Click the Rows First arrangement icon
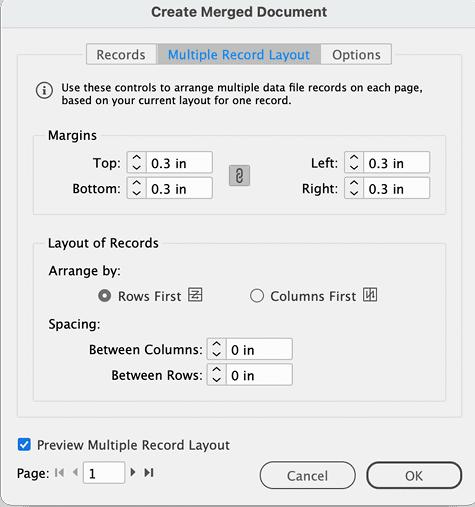Viewport: 475px width, 507px height. pyautogui.click(x=195, y=295)
